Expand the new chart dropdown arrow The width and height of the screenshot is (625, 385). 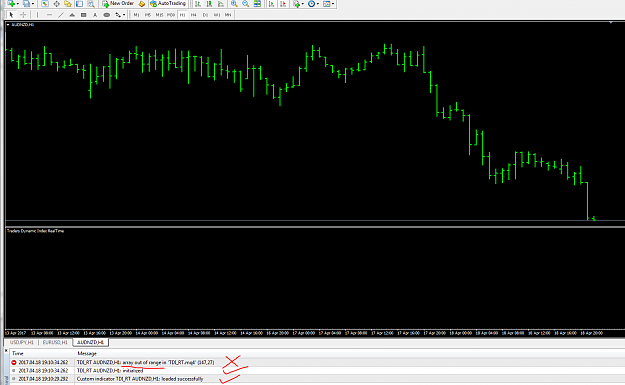(x=18, y=4)
